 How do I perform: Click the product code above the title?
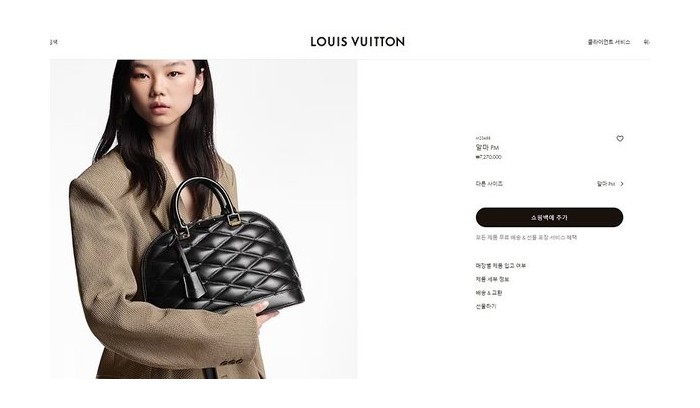[x=483, y=138]
